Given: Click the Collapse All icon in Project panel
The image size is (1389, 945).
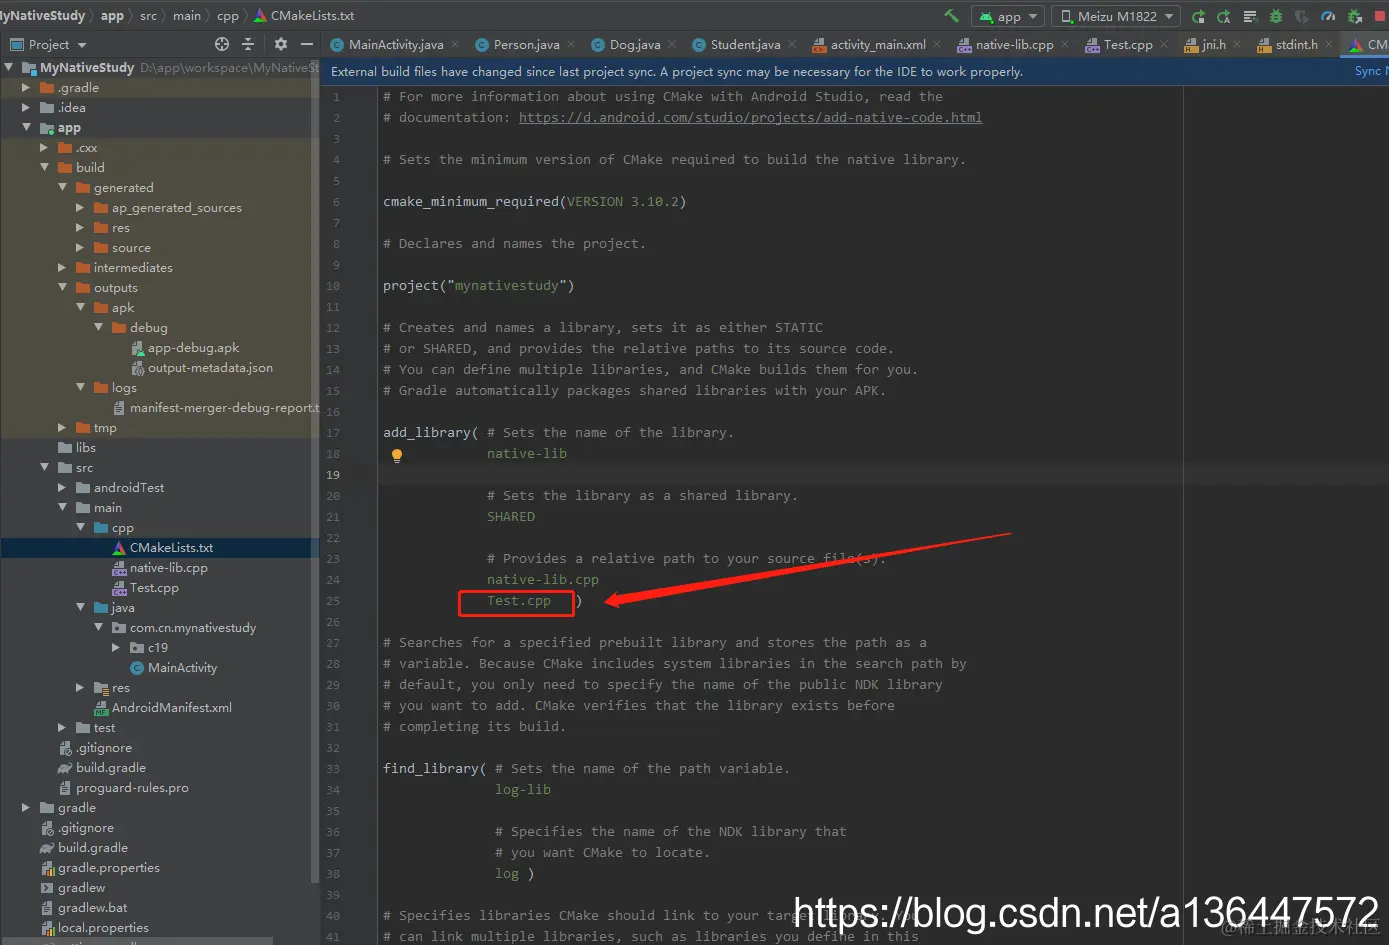Looking at the screenshot, I should (248, 44).
